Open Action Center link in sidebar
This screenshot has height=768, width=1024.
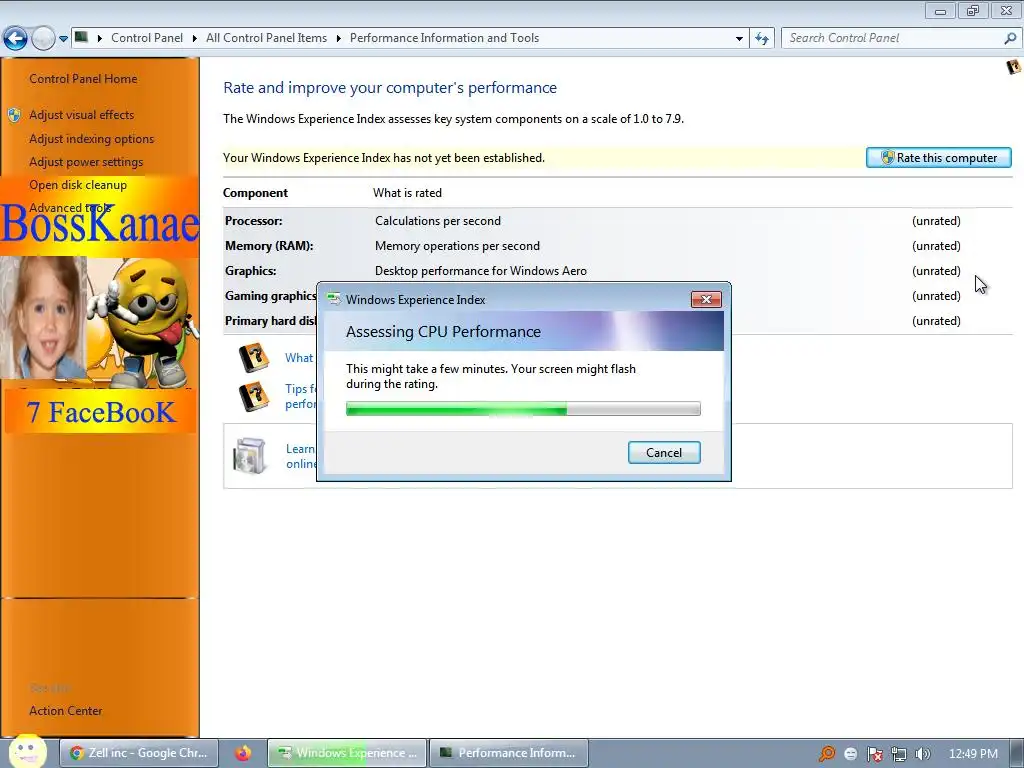coord(65,711)
